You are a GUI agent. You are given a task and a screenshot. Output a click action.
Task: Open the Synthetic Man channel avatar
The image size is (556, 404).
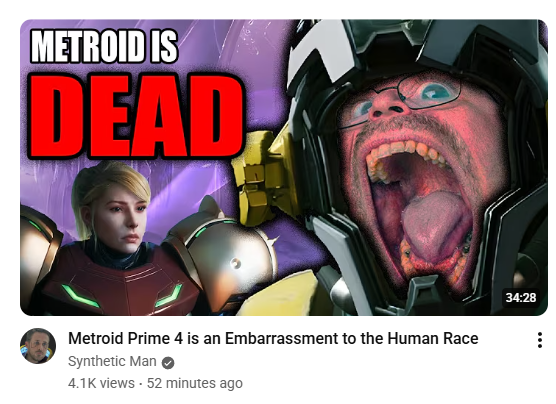38,346
